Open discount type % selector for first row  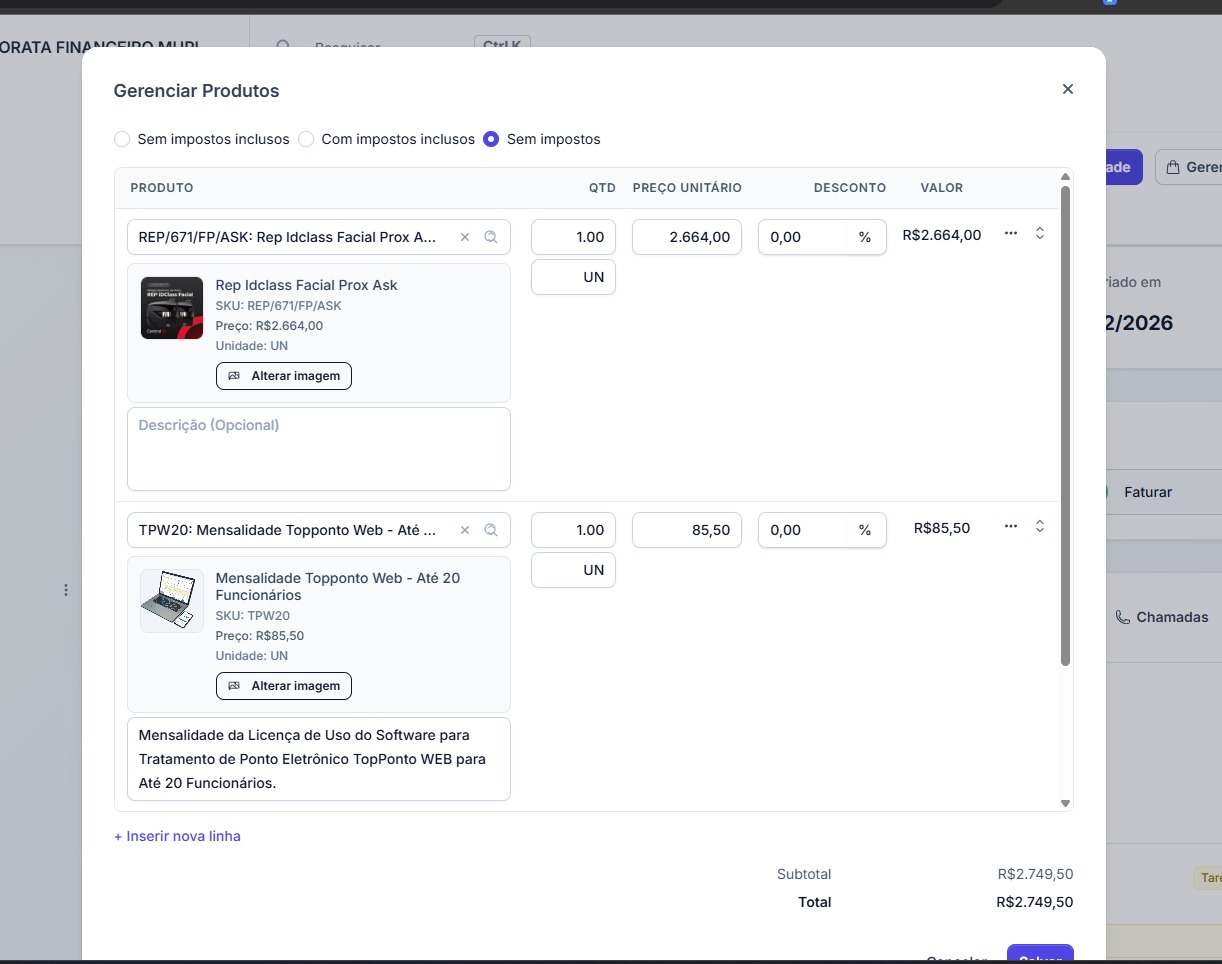click(864, 237)
